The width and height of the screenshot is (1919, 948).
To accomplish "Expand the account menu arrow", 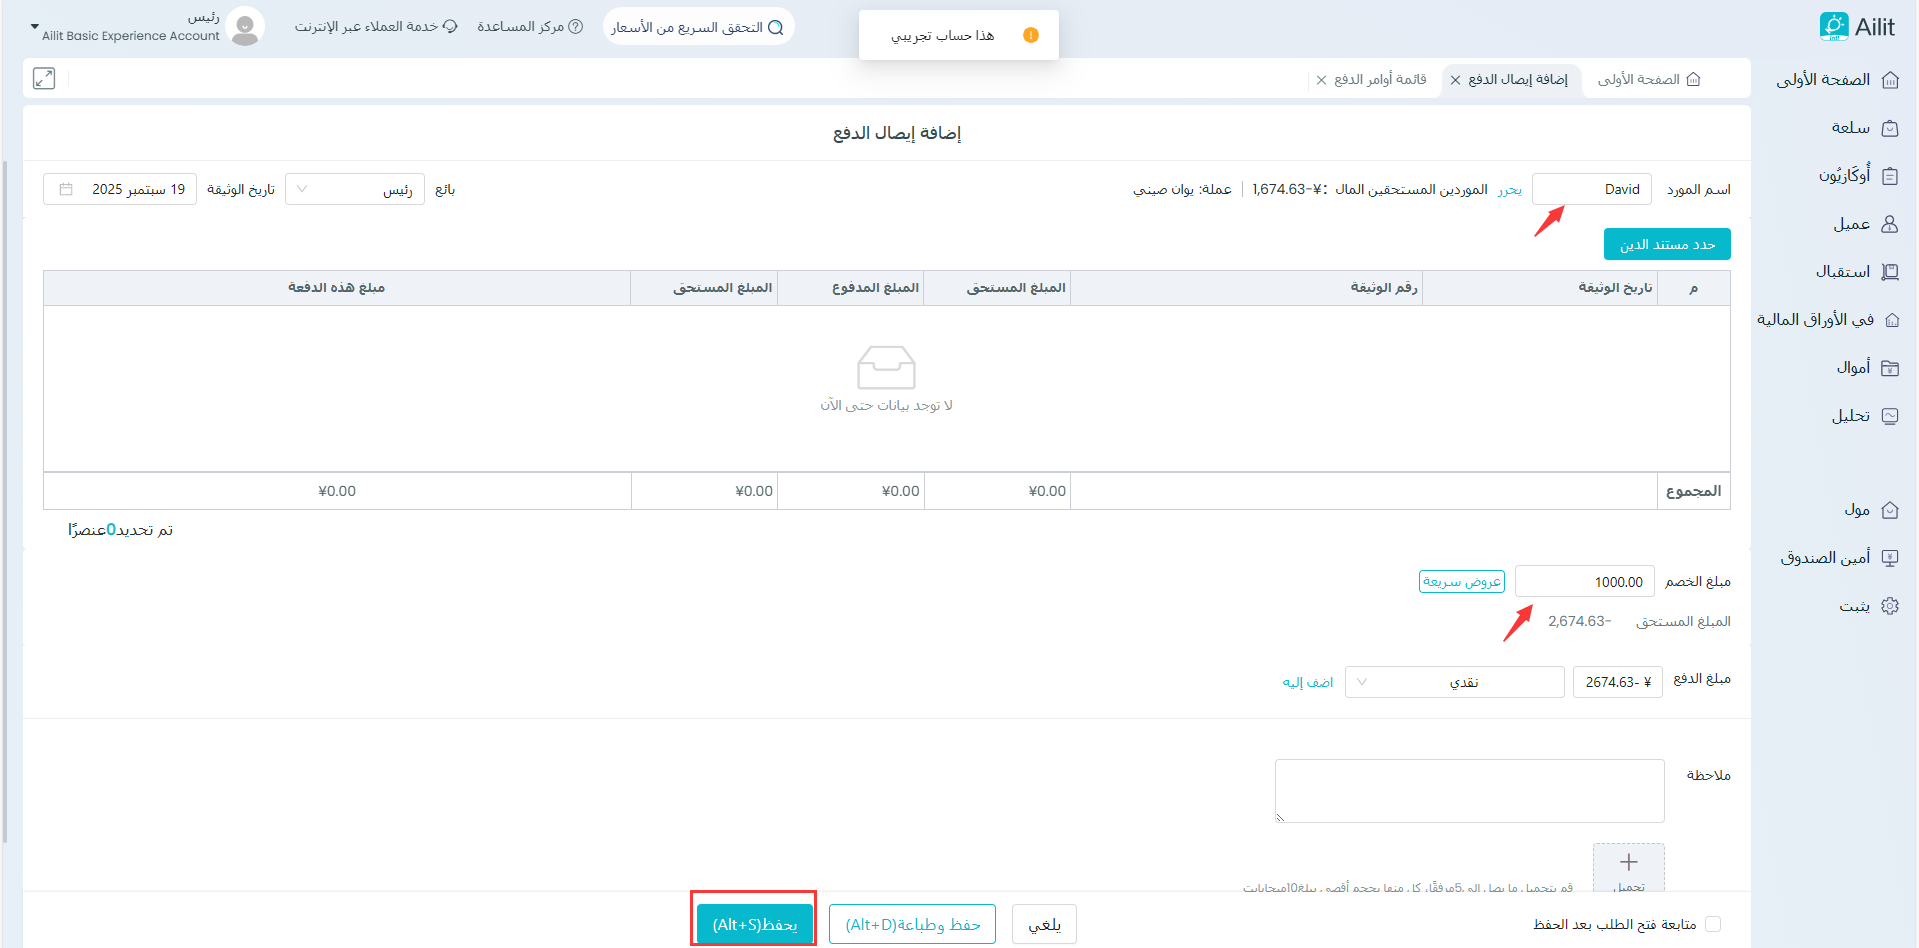I will pos(35,27).
